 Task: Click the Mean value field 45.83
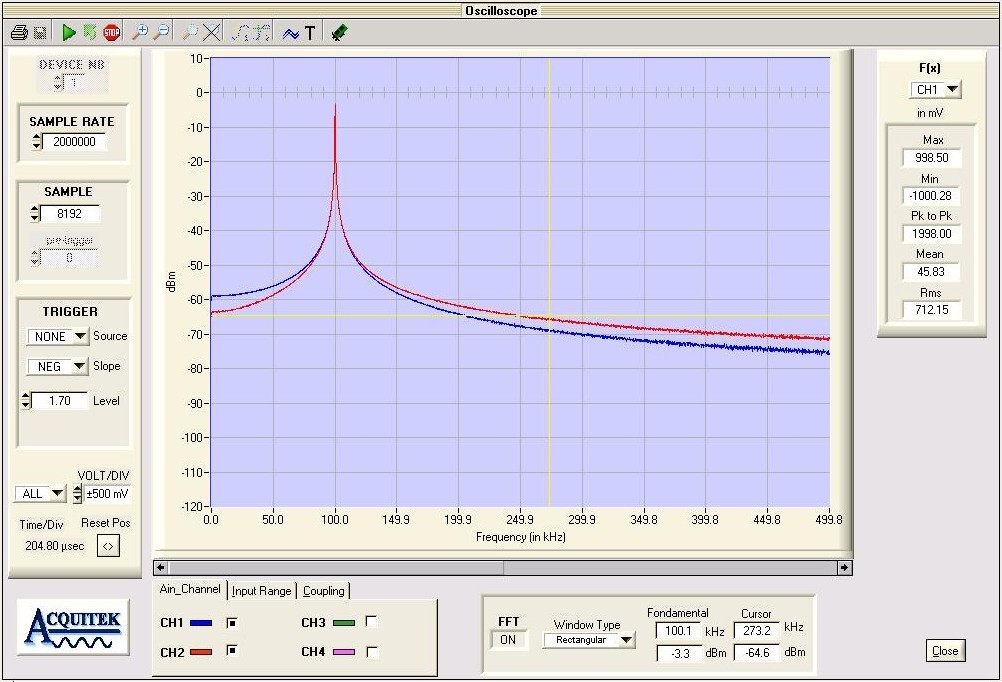click(x=932, y=272)
